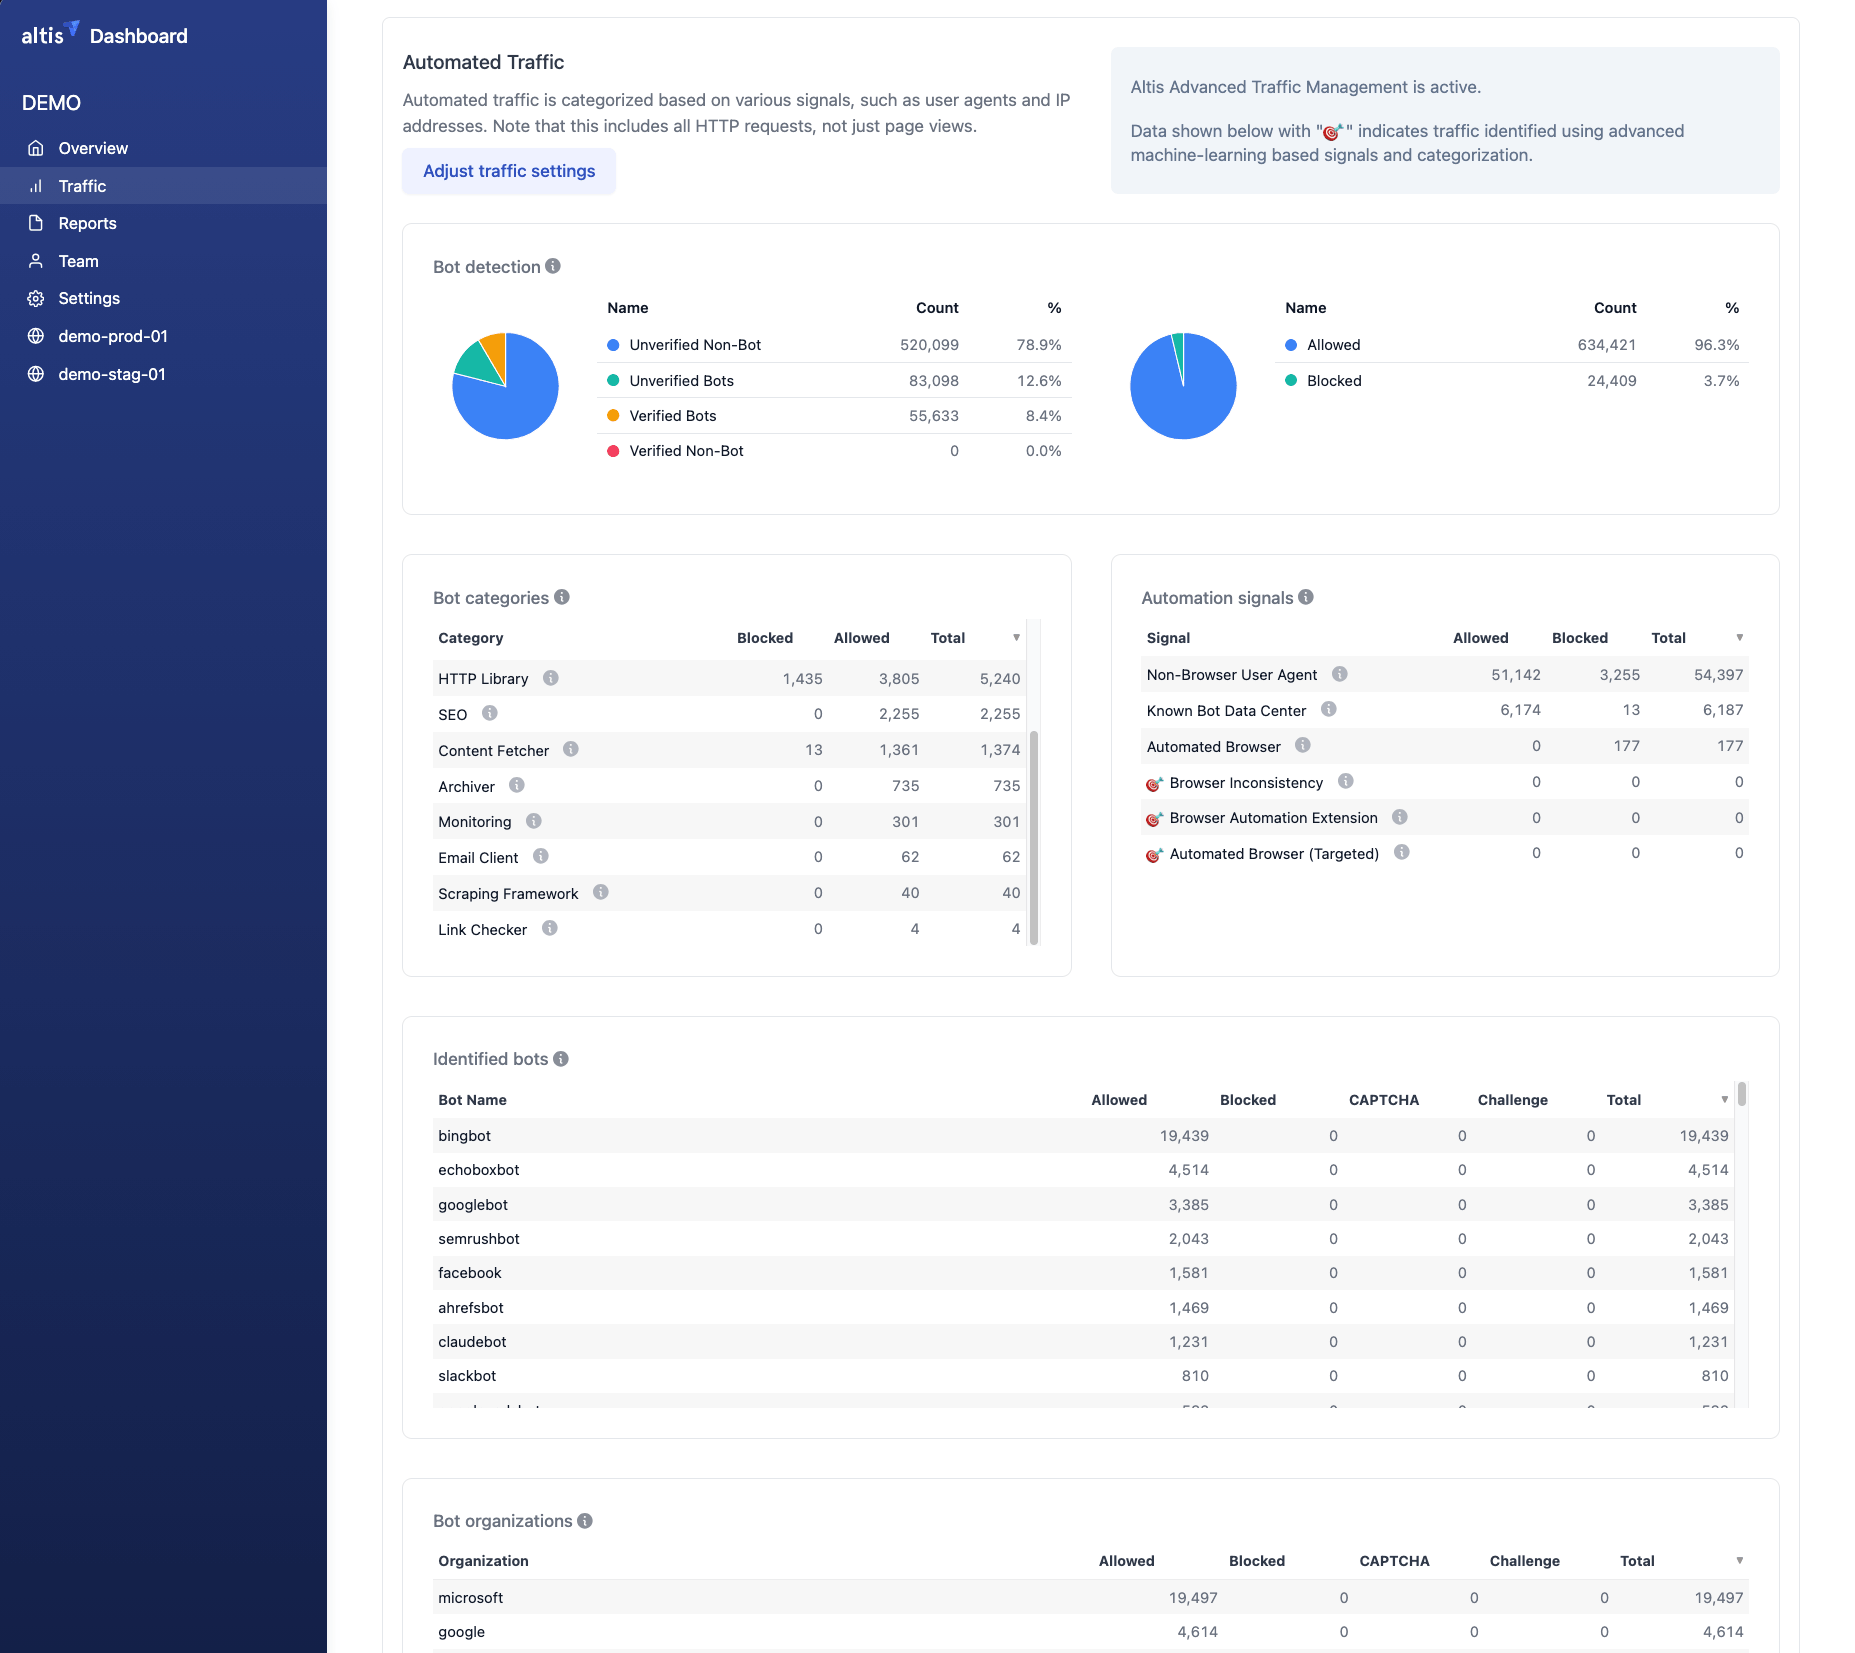Screen dimensions: 1855x1653
Task: Click the Automated Browser info icon
Action: pyautogui.click(x=1303, y=745)
